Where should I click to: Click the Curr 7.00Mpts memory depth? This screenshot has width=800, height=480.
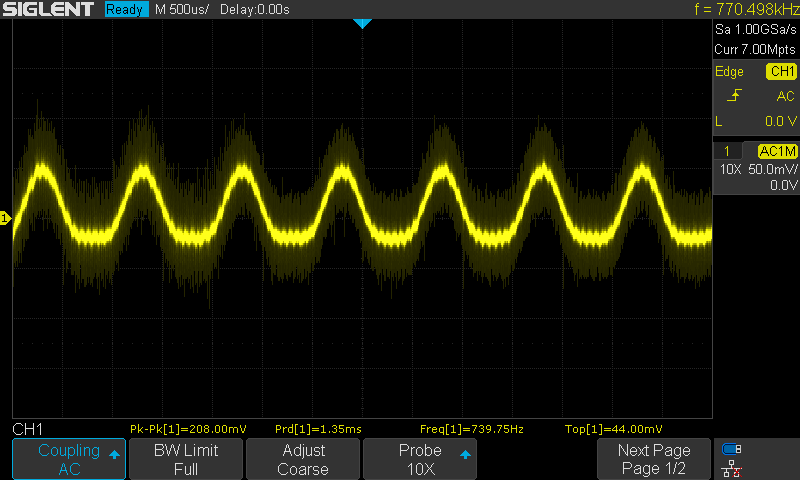click(755, 49)
